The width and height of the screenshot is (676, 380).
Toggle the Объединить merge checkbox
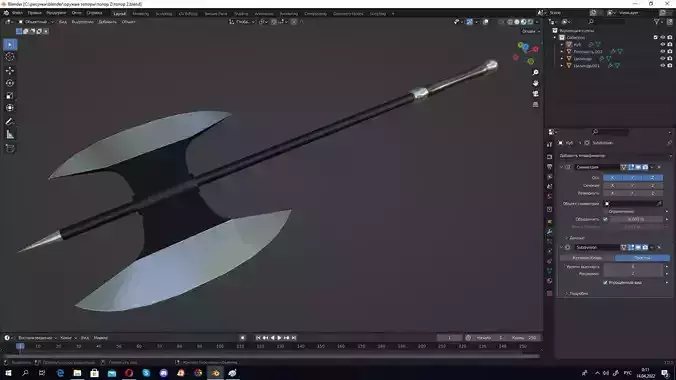[605, 219]
